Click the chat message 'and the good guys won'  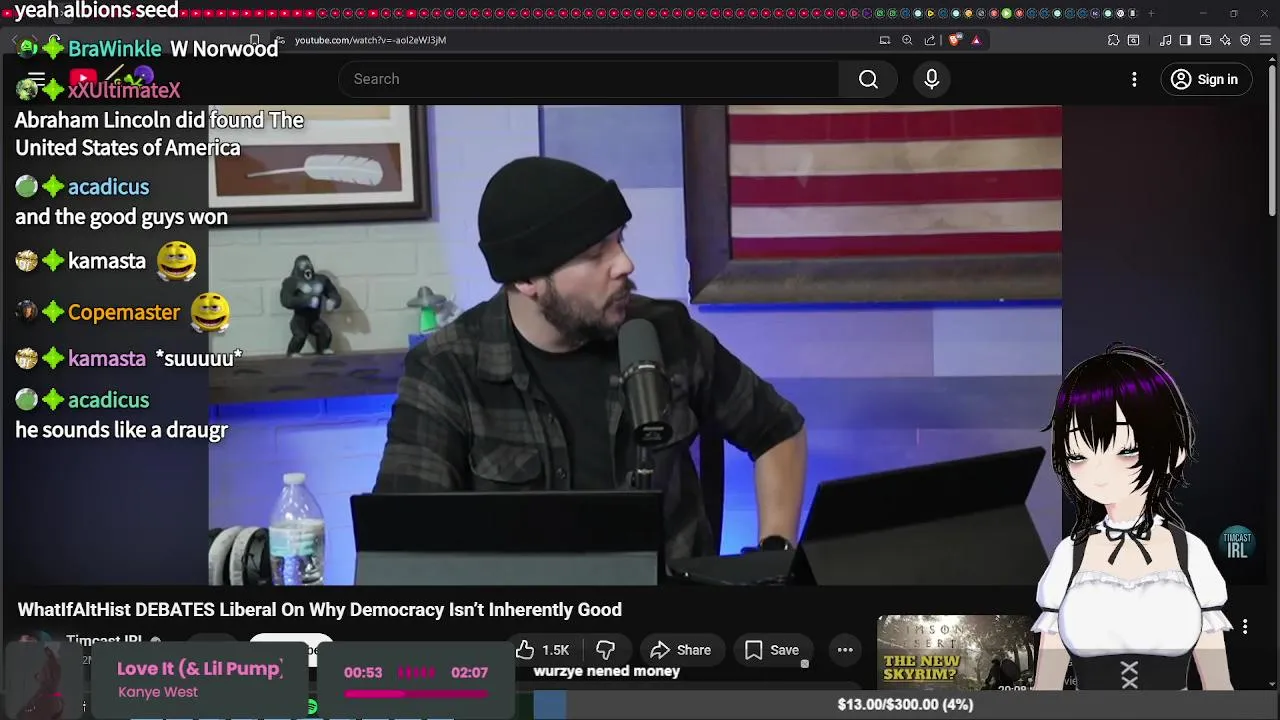121,216
